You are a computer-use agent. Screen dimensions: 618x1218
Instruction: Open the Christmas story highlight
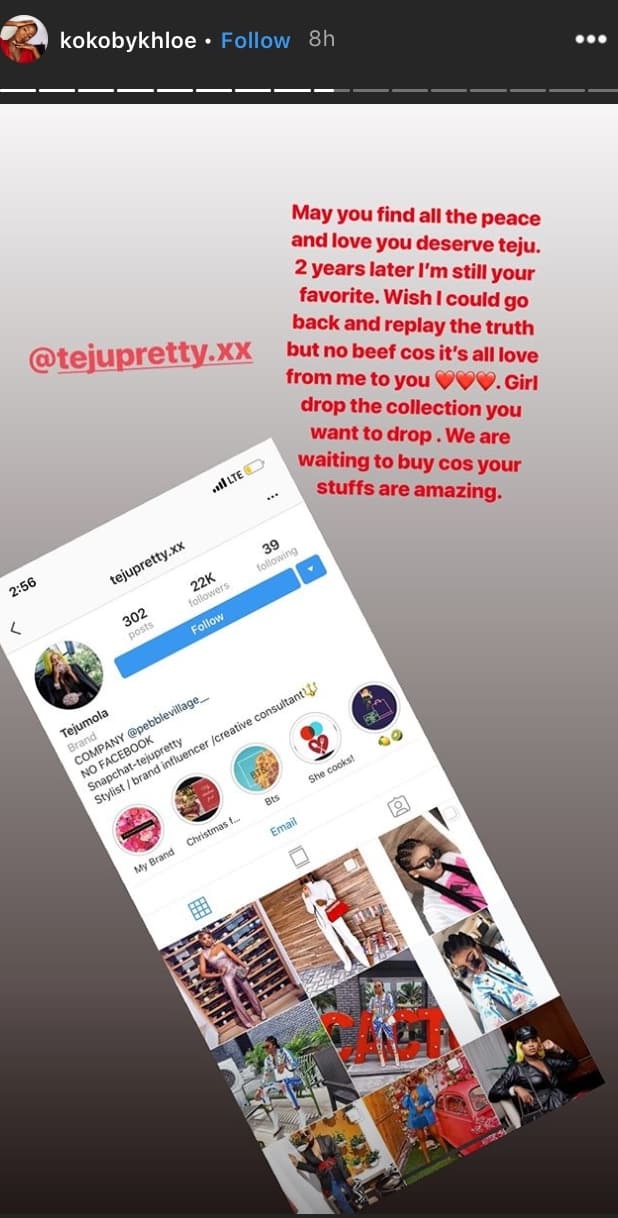tap(196, 799)
